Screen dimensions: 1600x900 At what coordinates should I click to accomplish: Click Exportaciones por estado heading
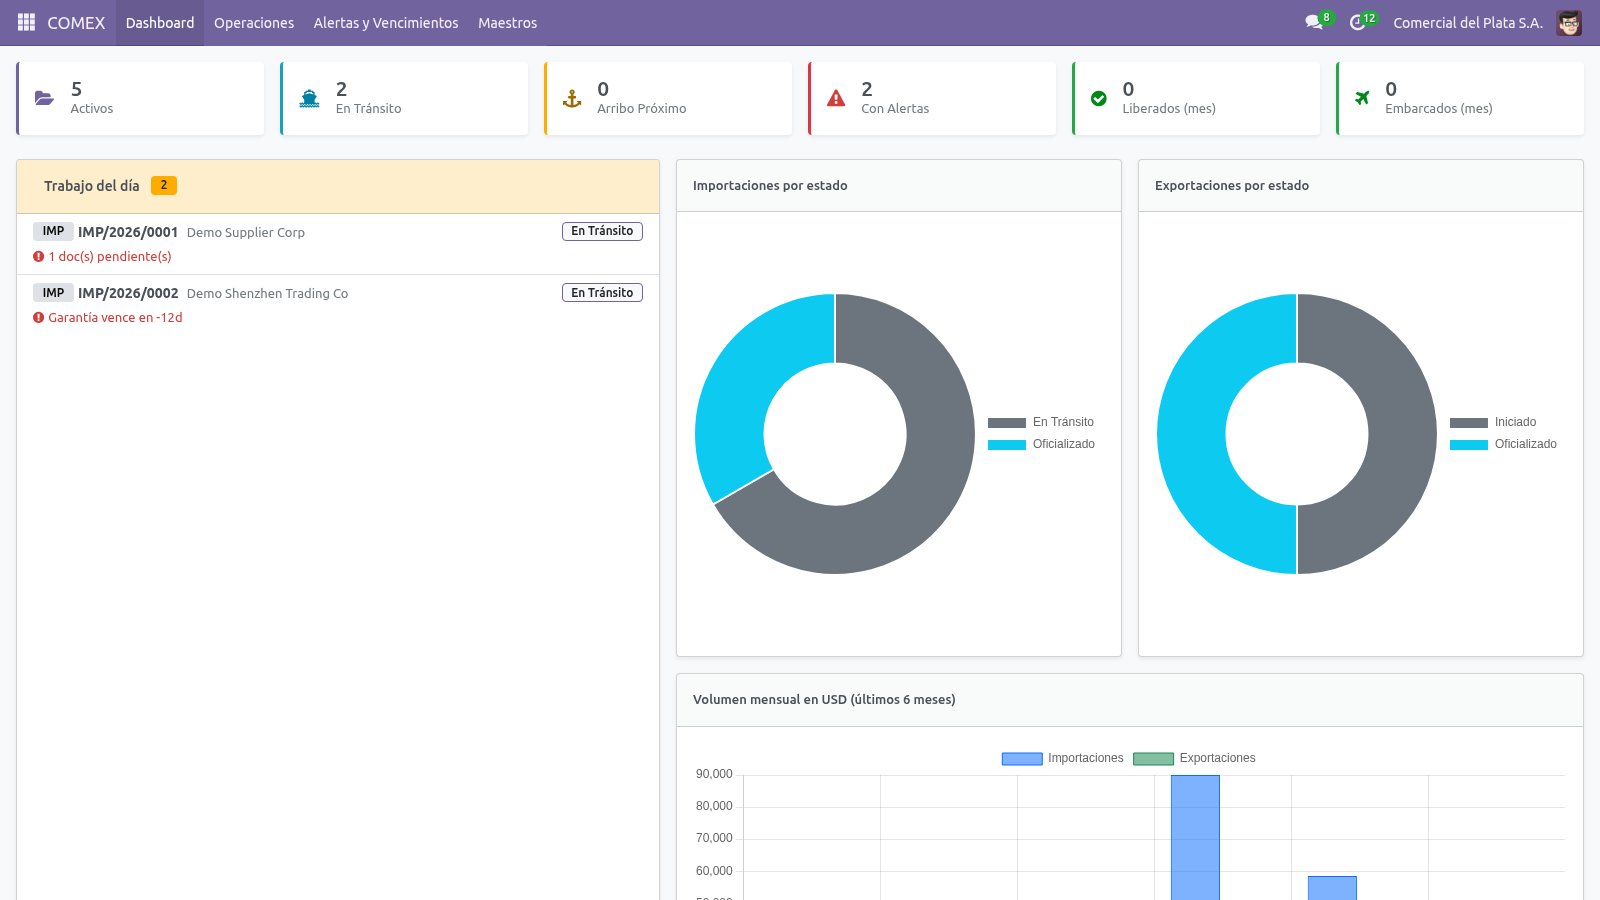(1232, 185)
